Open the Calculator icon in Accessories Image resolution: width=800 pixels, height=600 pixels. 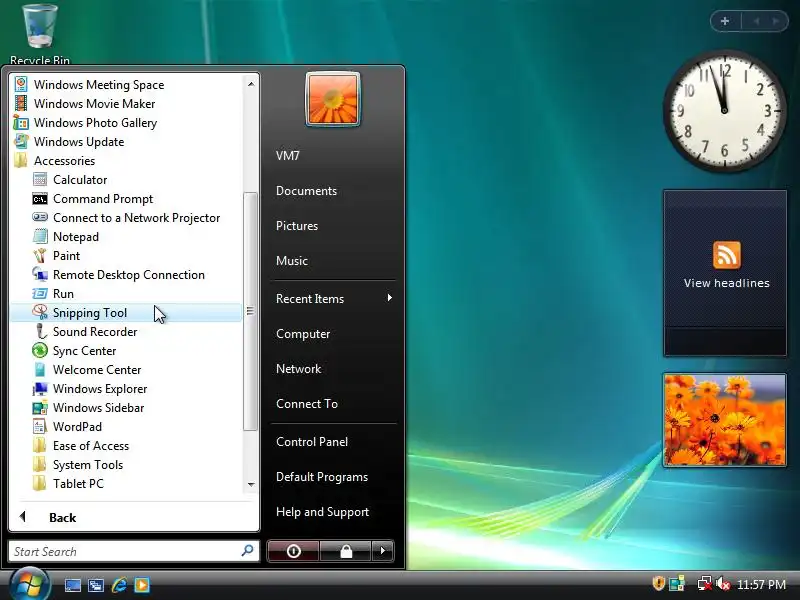pyautogui.click(x=40, y=180)
